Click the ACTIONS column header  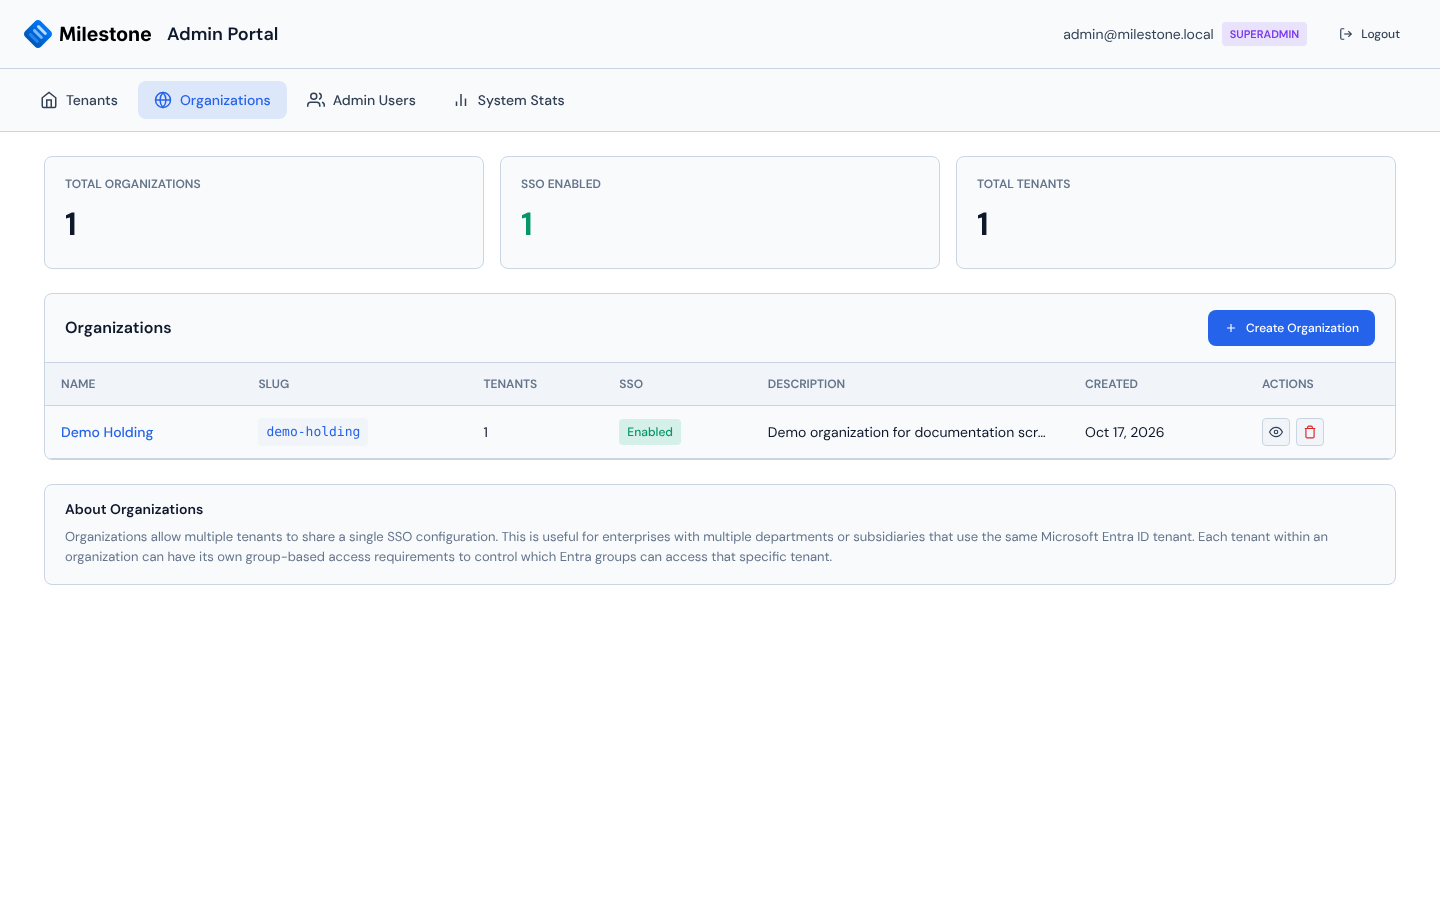tap(1288, 384)
